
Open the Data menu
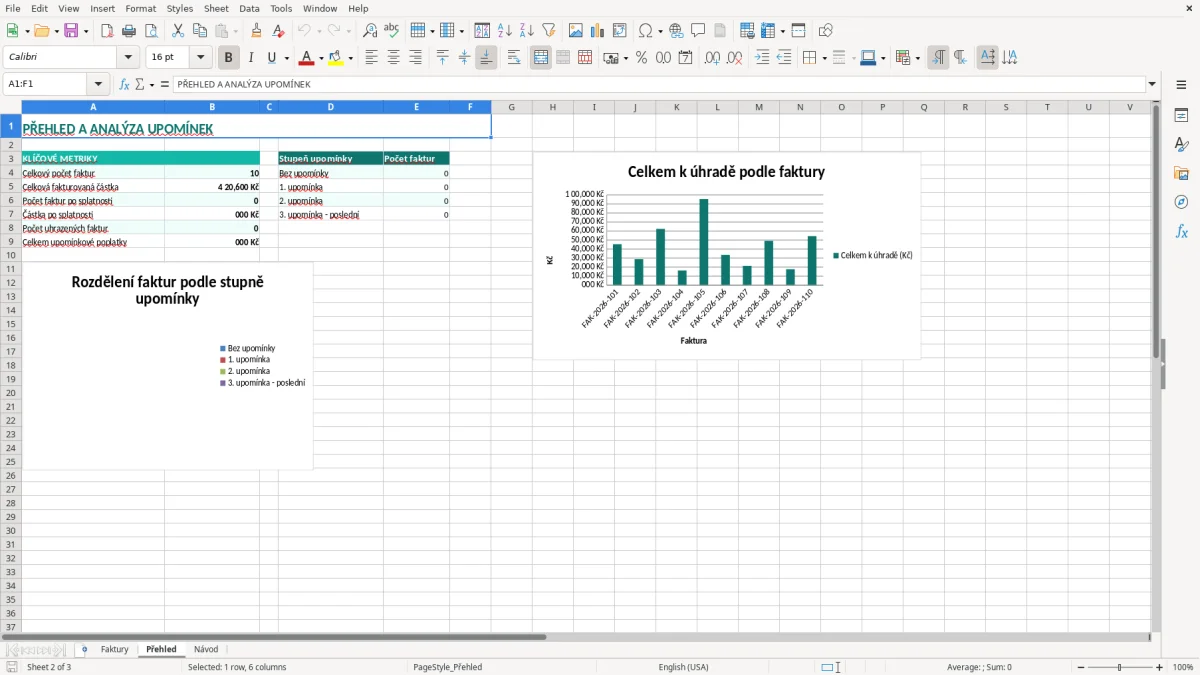250,8
